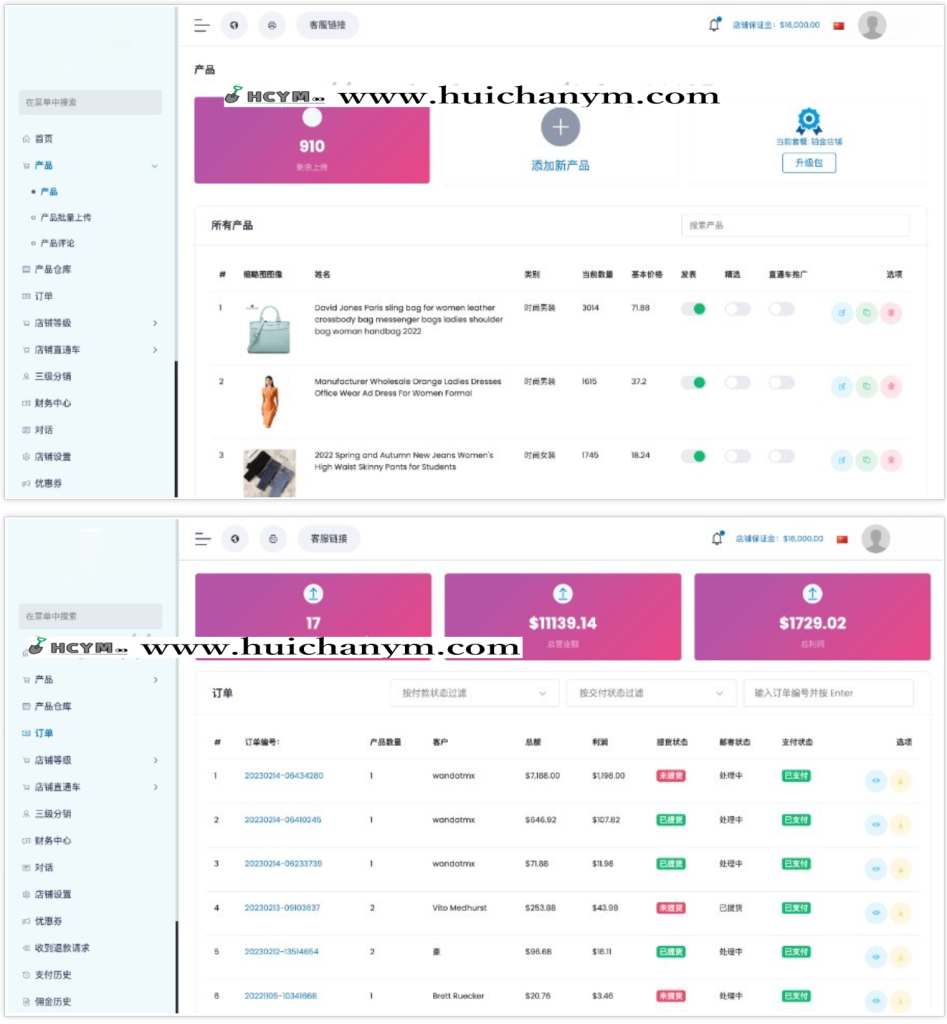947x1024 pixels.
Task: Open the payment status filter dropdown
Action: 473,692
